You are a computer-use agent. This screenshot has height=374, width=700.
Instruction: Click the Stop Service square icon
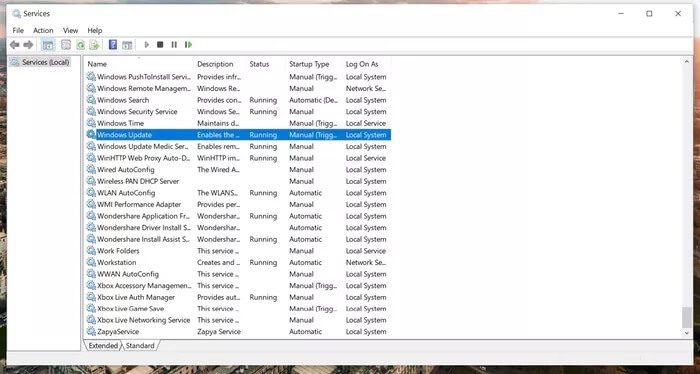160,45
